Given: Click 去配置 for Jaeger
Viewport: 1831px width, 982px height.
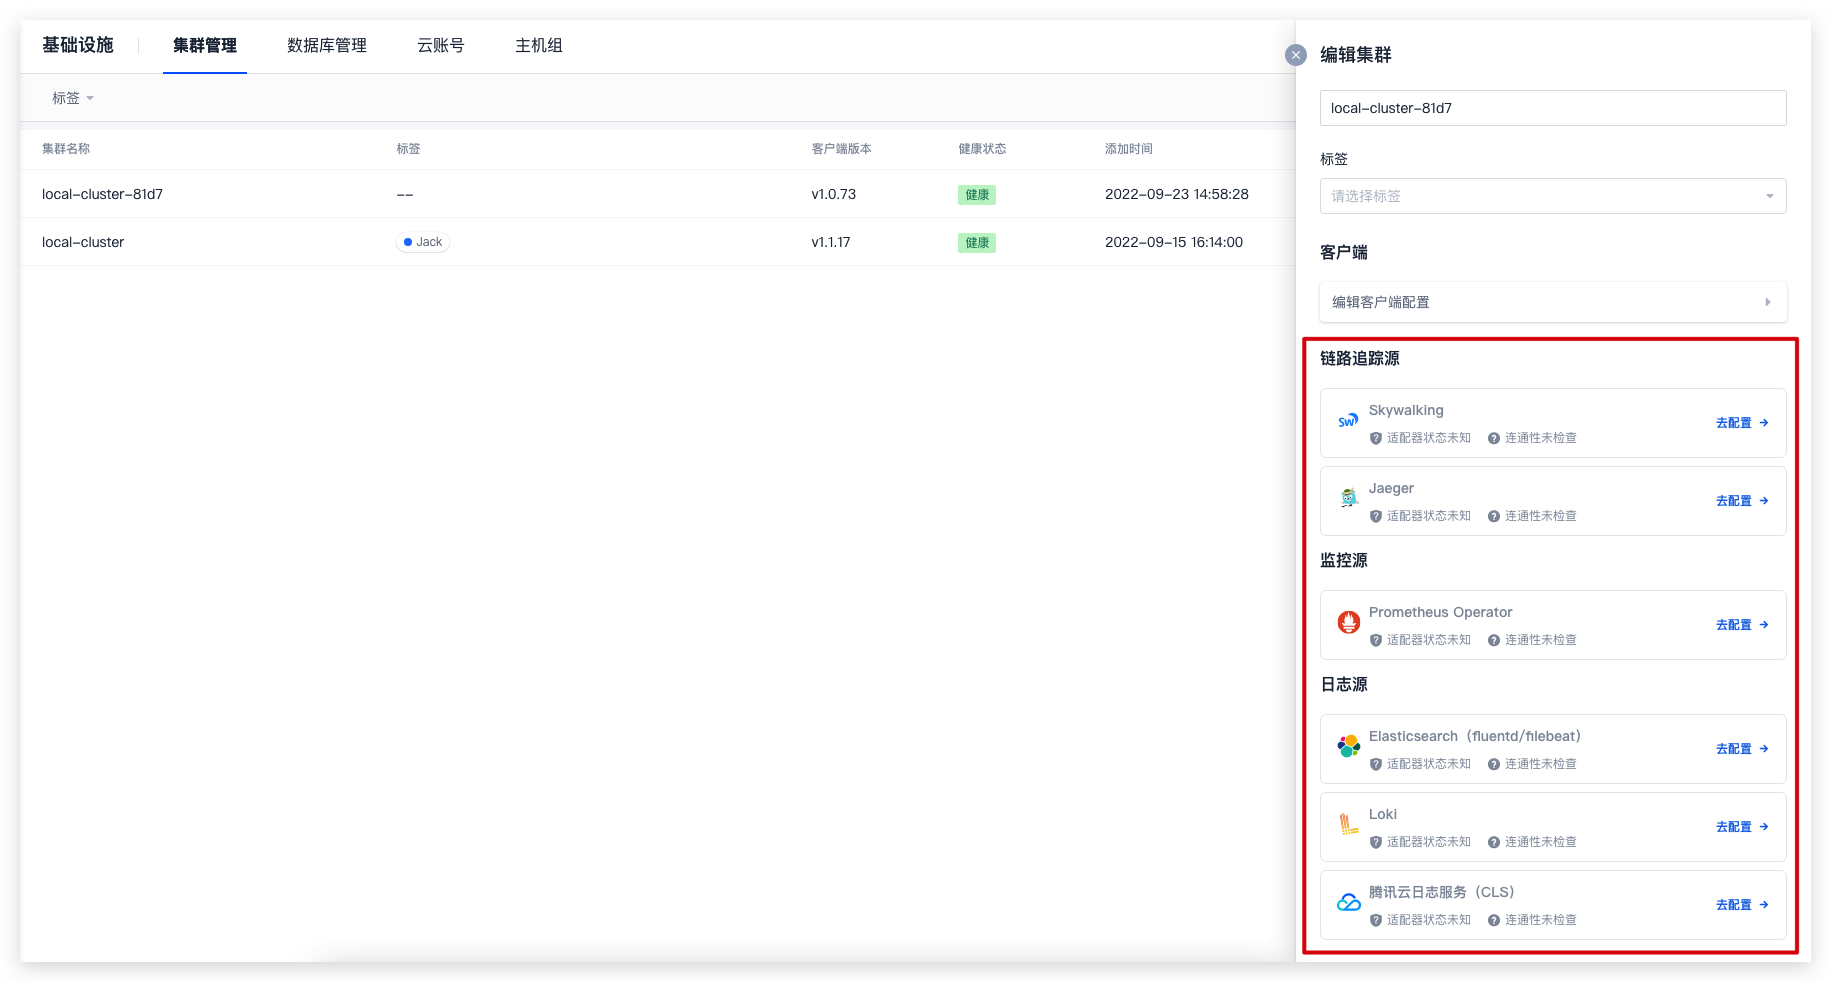Looking at the screenshot, I should point(1742,501).
